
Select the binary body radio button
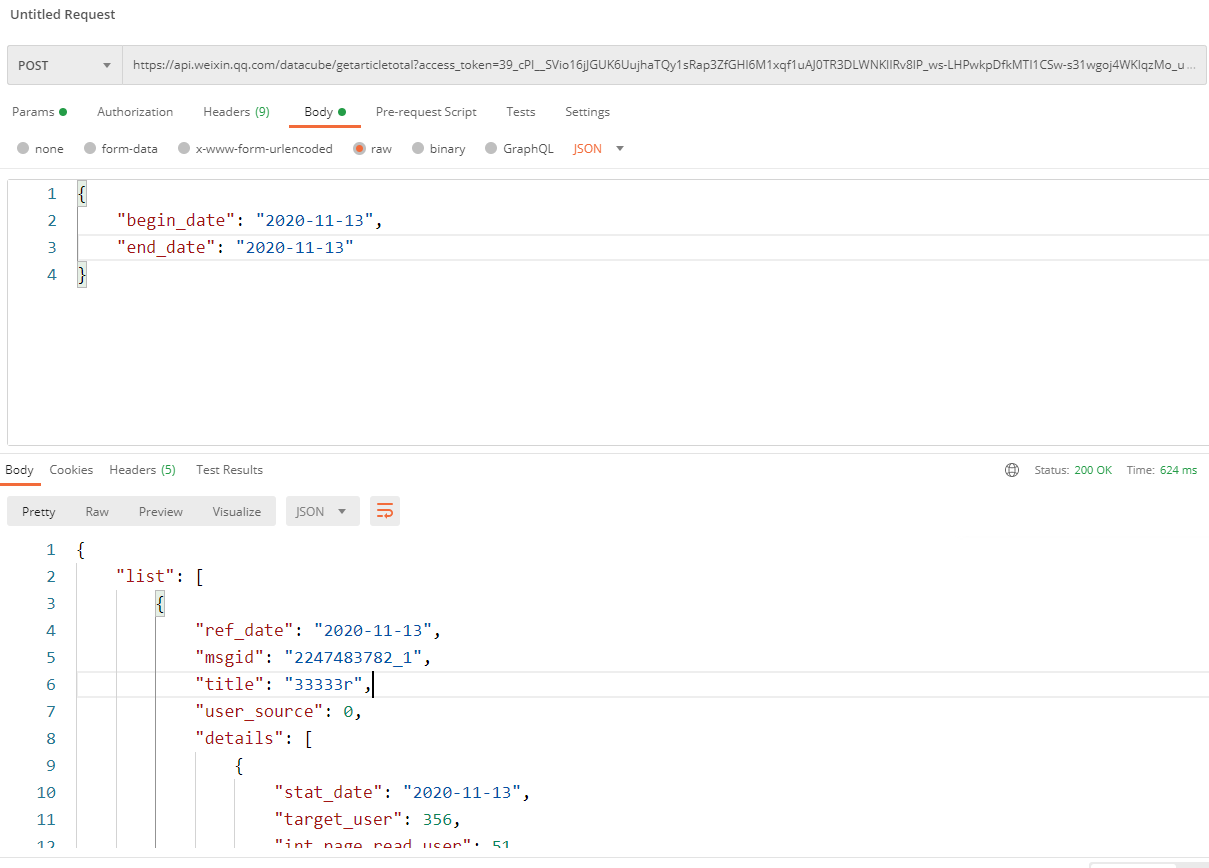(419, 149)
